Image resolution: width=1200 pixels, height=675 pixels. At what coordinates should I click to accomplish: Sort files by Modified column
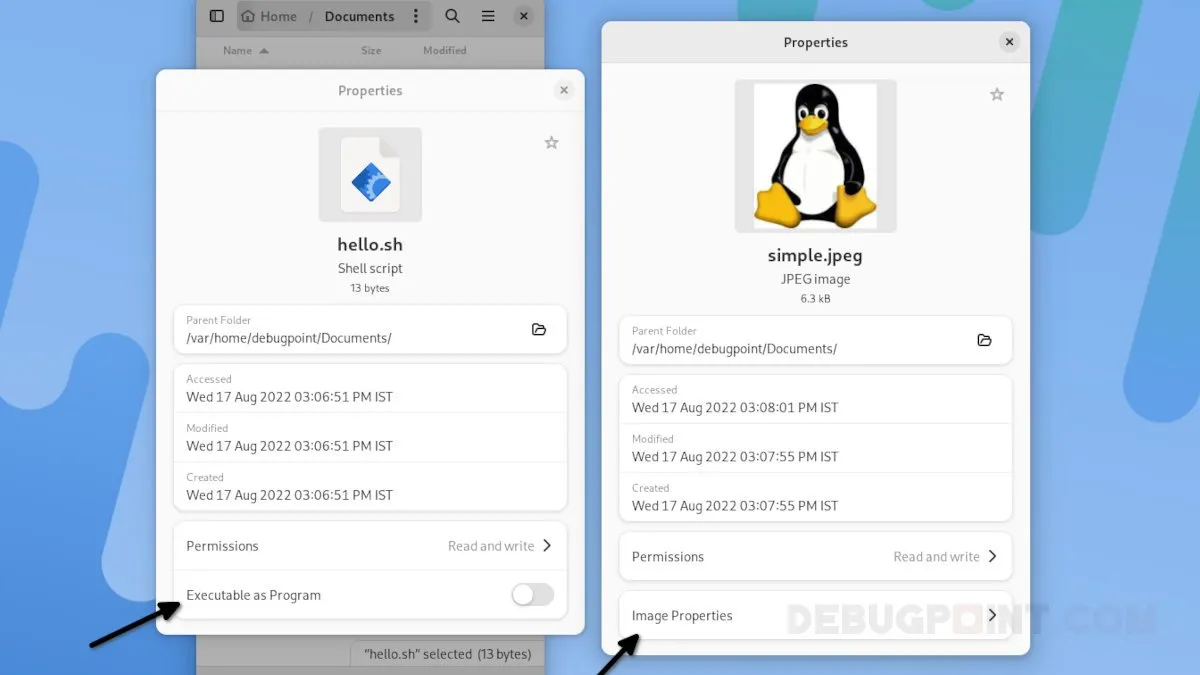[444, 50]
